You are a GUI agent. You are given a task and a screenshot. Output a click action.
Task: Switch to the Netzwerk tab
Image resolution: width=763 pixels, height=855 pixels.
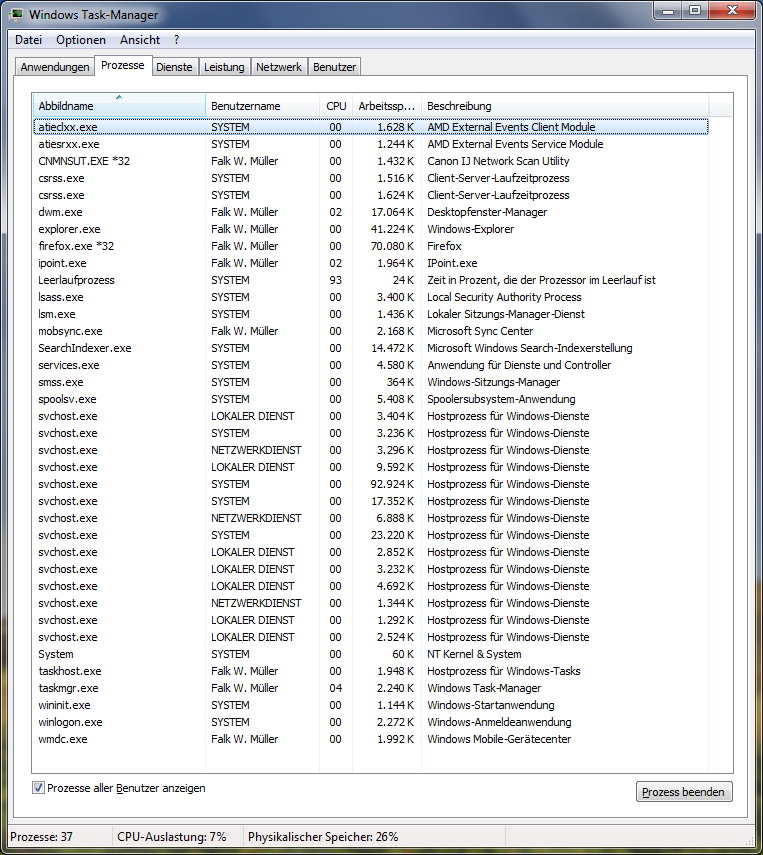click(279, 67)
